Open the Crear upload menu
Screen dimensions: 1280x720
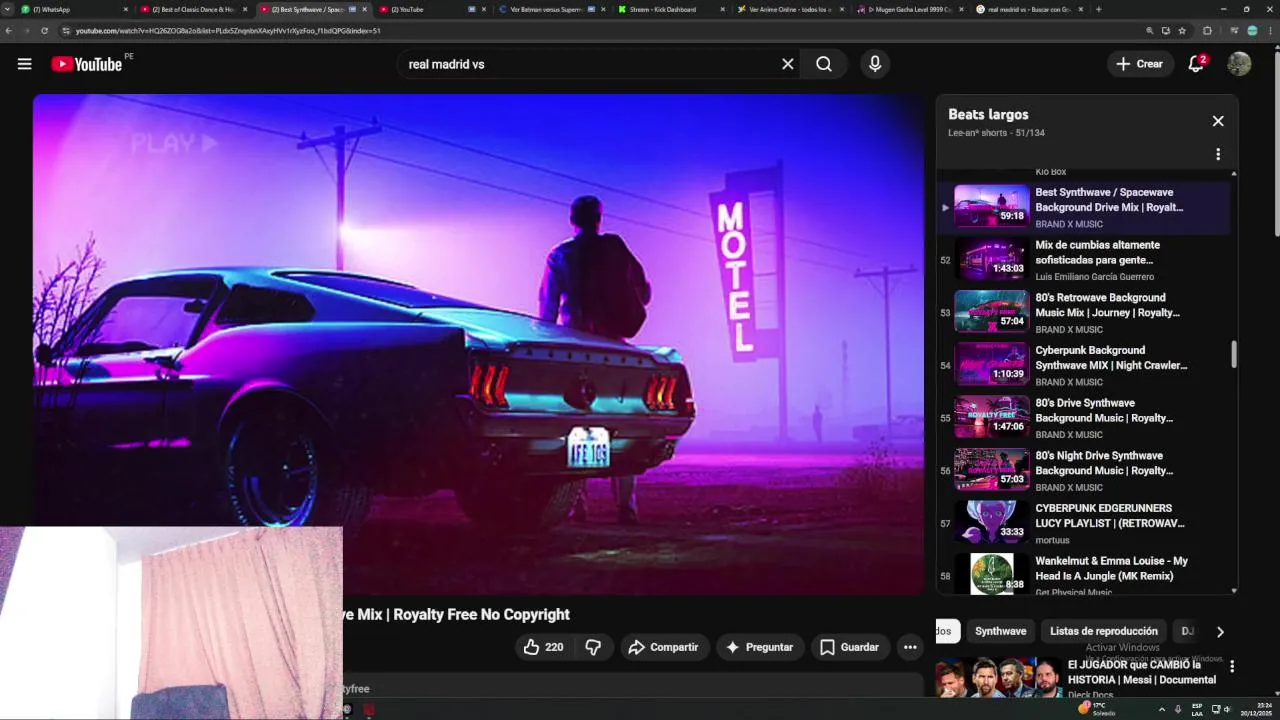(1140, 64)
